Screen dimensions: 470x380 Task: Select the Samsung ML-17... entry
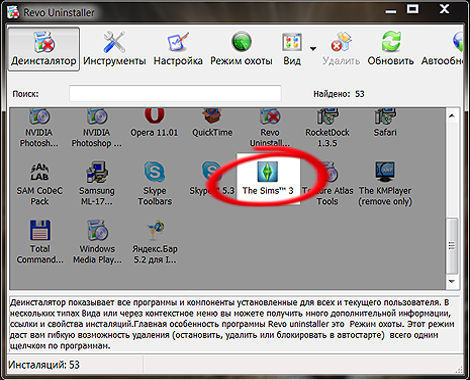[x=97, y=183]
